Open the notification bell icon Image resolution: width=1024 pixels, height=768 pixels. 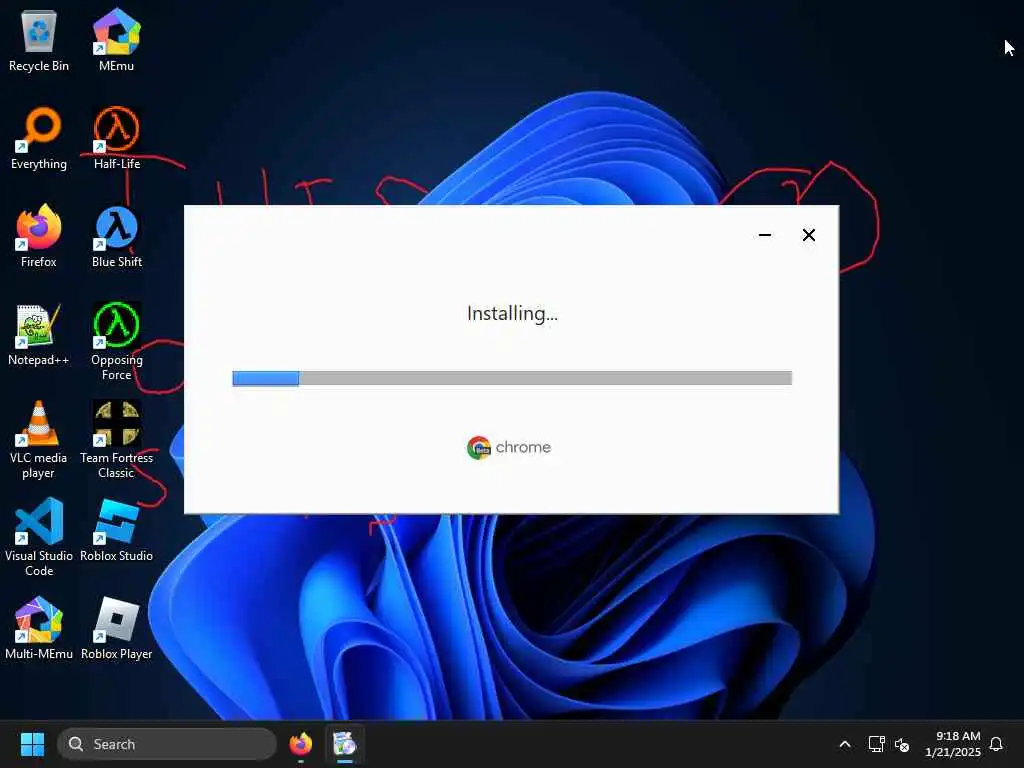pyautogui.click(x=996, y=744)
